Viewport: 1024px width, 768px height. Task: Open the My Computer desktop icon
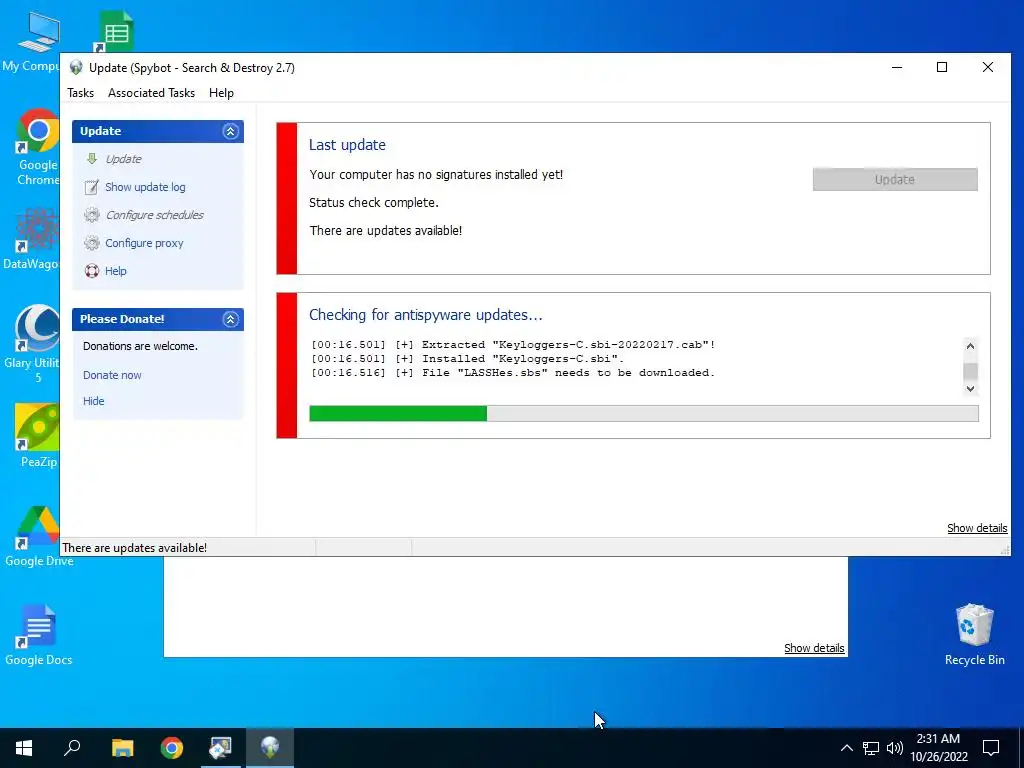click(x=37, y=40)
